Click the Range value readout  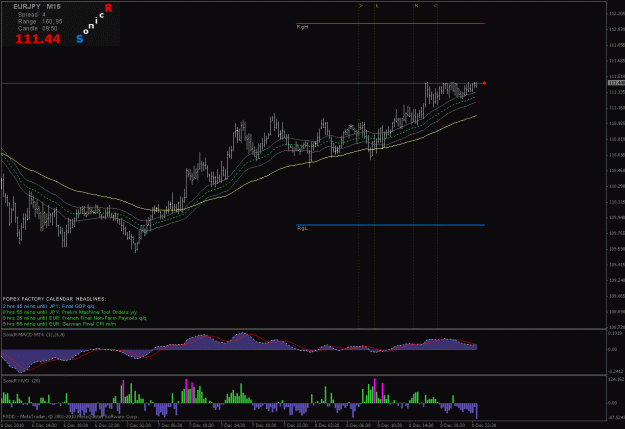(40, 22)
